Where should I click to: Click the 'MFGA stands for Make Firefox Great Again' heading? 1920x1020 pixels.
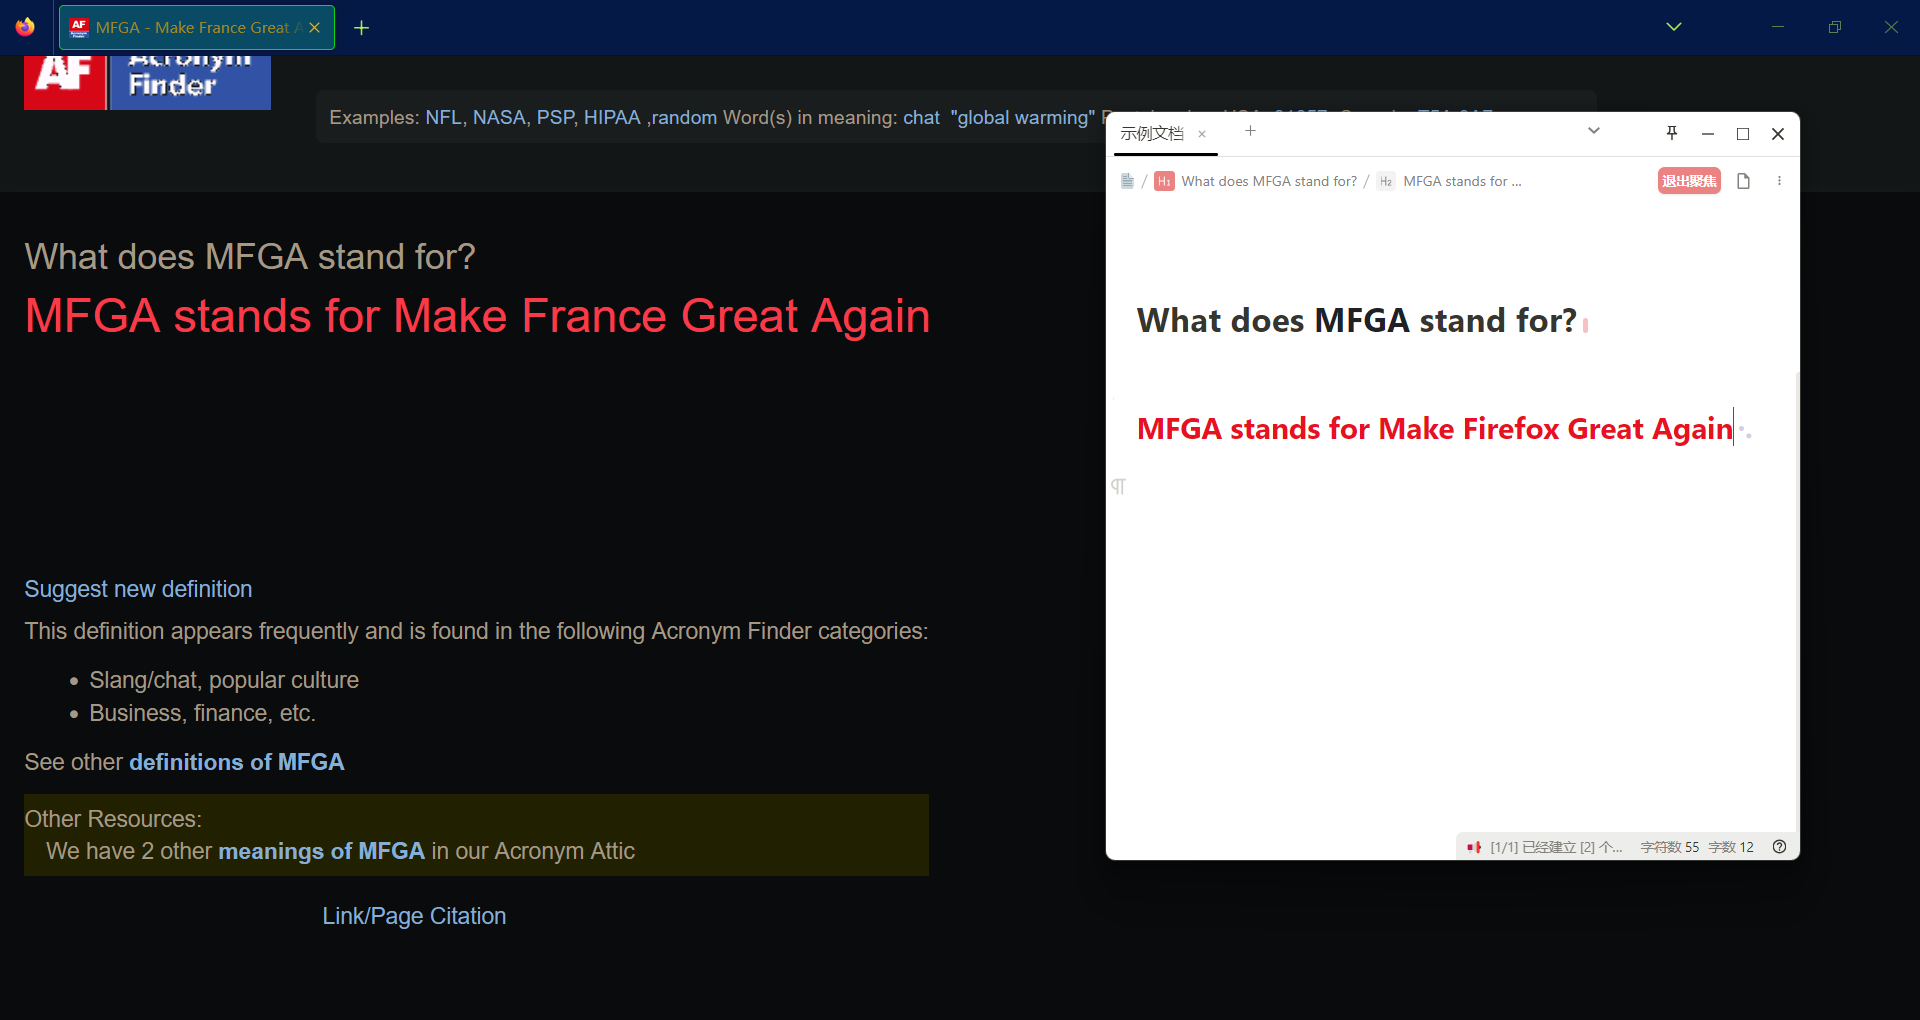[1435, 429]
